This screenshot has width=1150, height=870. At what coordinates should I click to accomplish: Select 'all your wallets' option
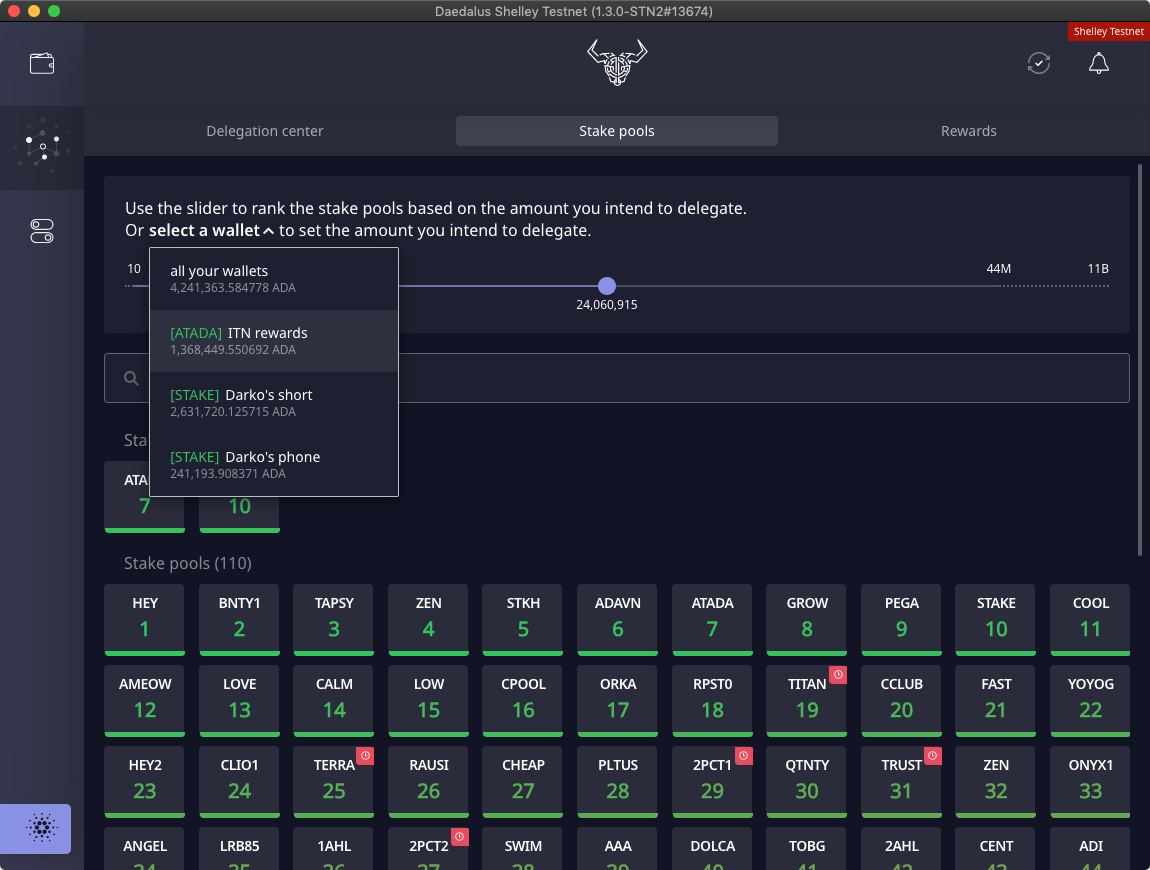(274, 279)
